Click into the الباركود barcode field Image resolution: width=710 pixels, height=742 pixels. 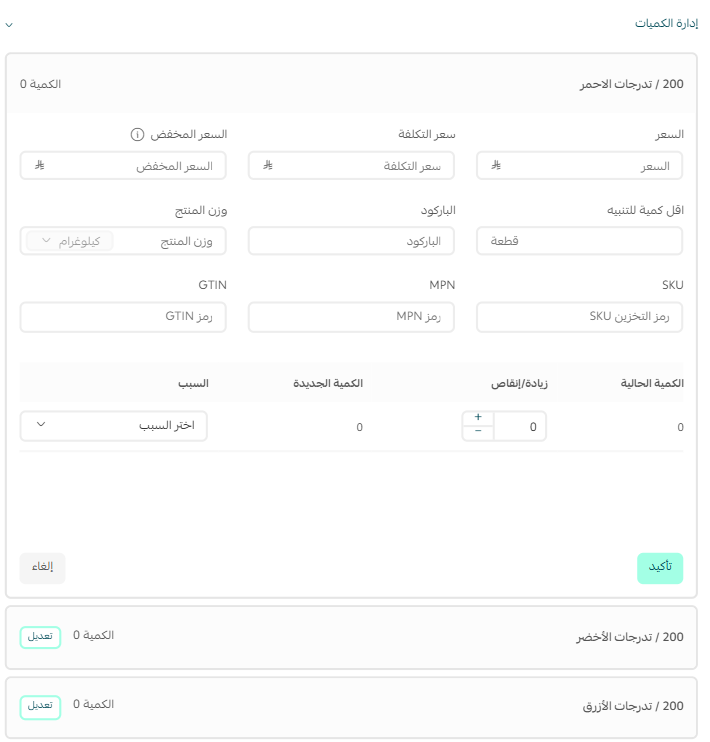point(351,241)
